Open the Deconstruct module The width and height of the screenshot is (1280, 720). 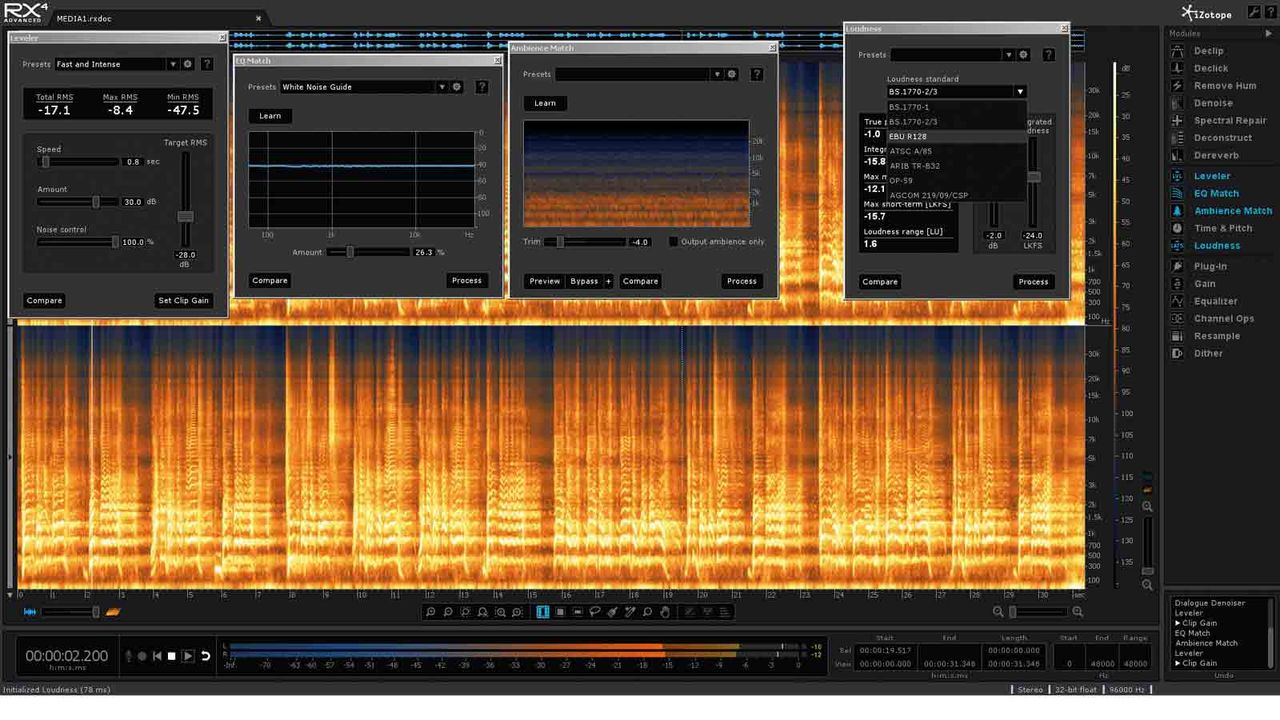coord(1222,138)
